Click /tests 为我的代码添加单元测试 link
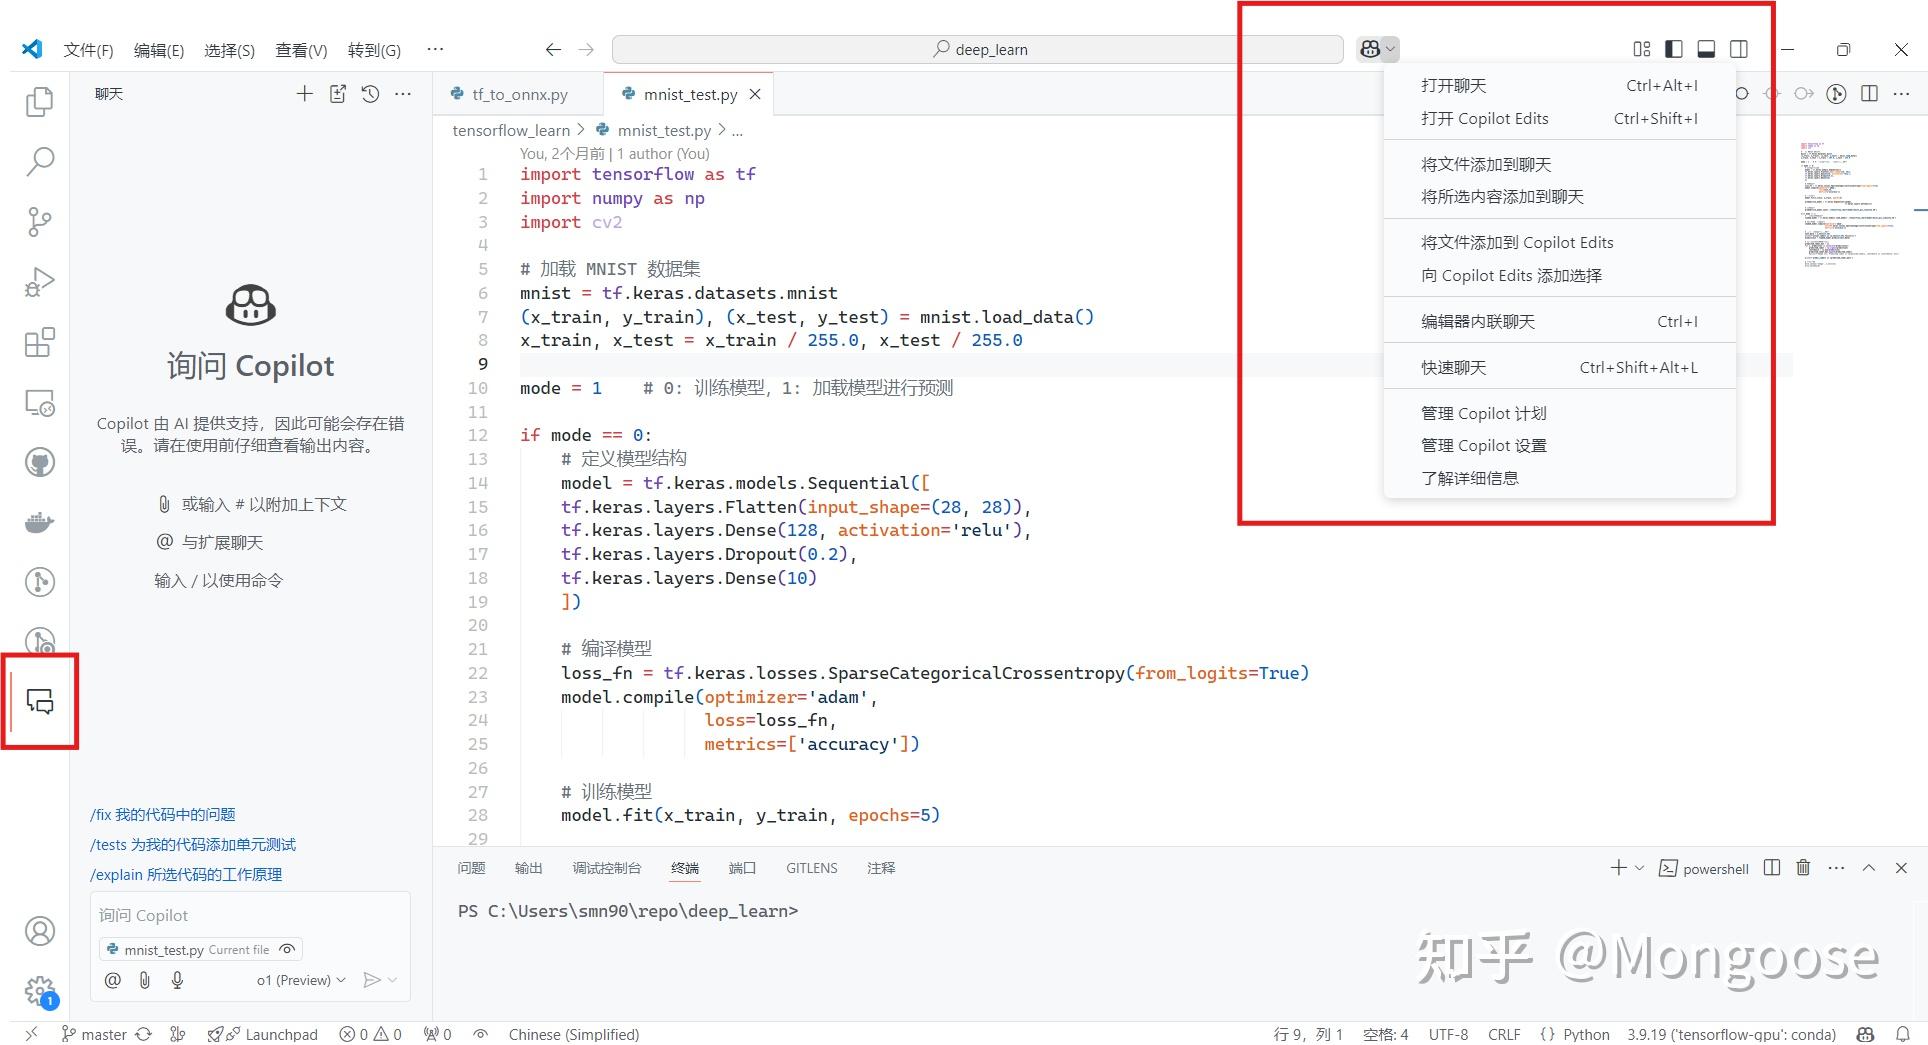This screenshot has height=1045, width=1928. [x=193, y=845]
